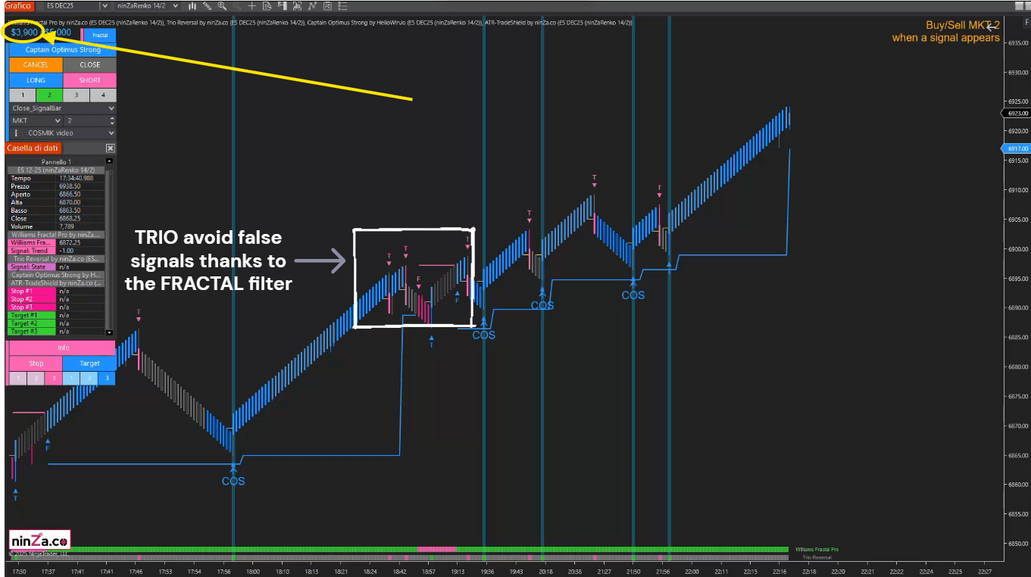
Task: Open the bar type icon in the toolbar
Action: (191, 6)
